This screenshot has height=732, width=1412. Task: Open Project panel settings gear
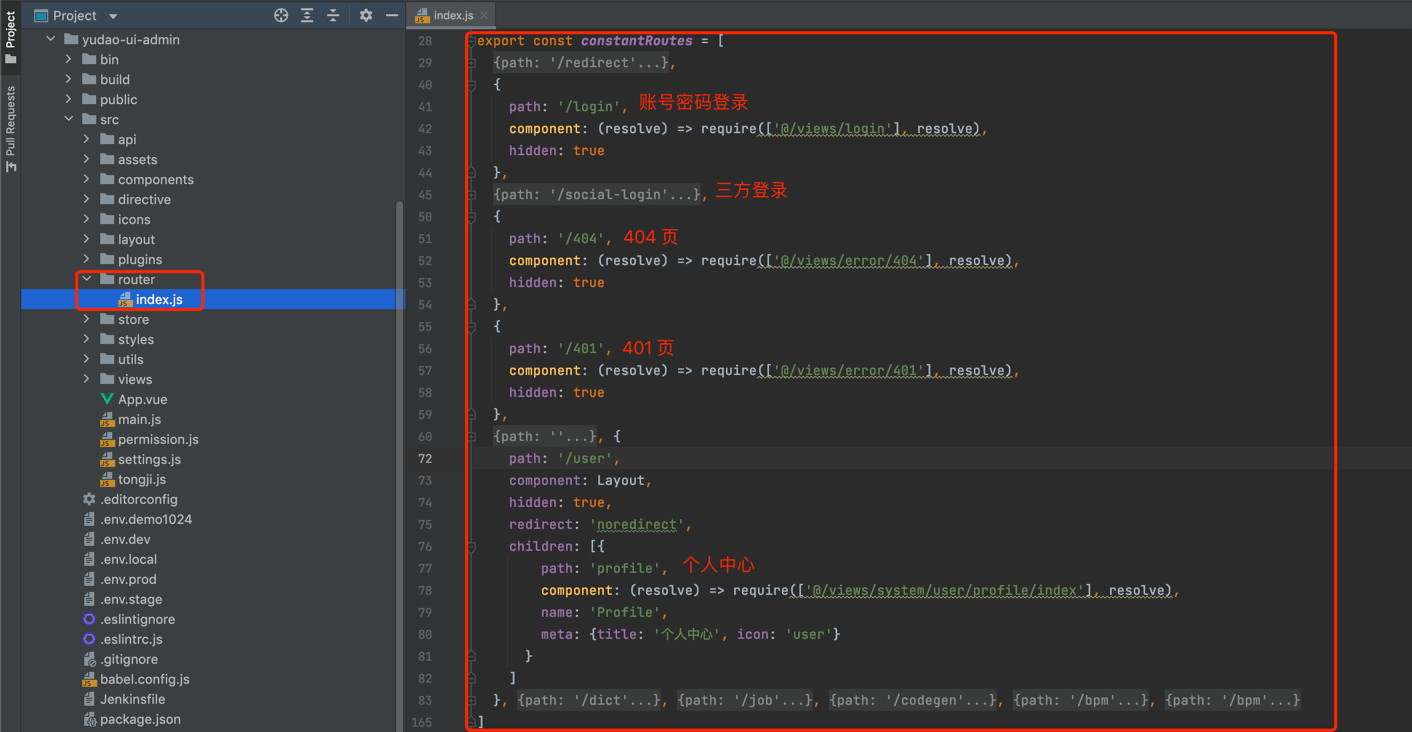pos(366,16)
